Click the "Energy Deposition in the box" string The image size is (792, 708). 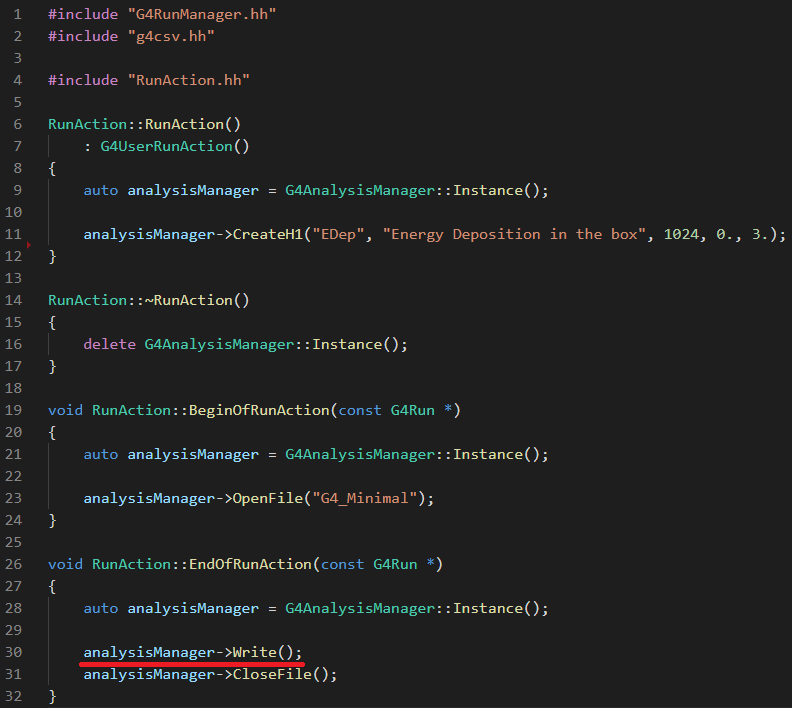(x=510, y=234)
